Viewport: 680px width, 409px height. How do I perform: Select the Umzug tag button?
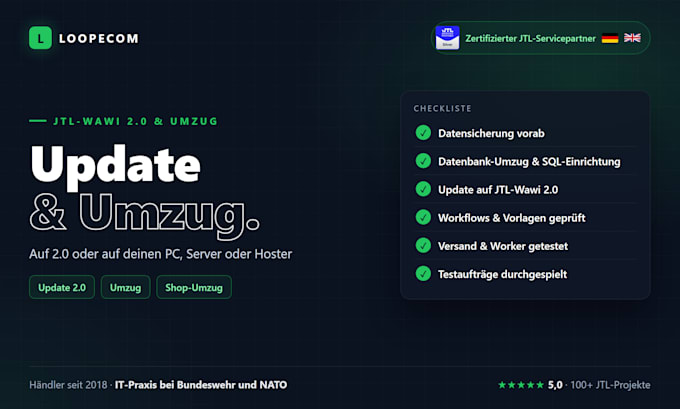[125, 287]
